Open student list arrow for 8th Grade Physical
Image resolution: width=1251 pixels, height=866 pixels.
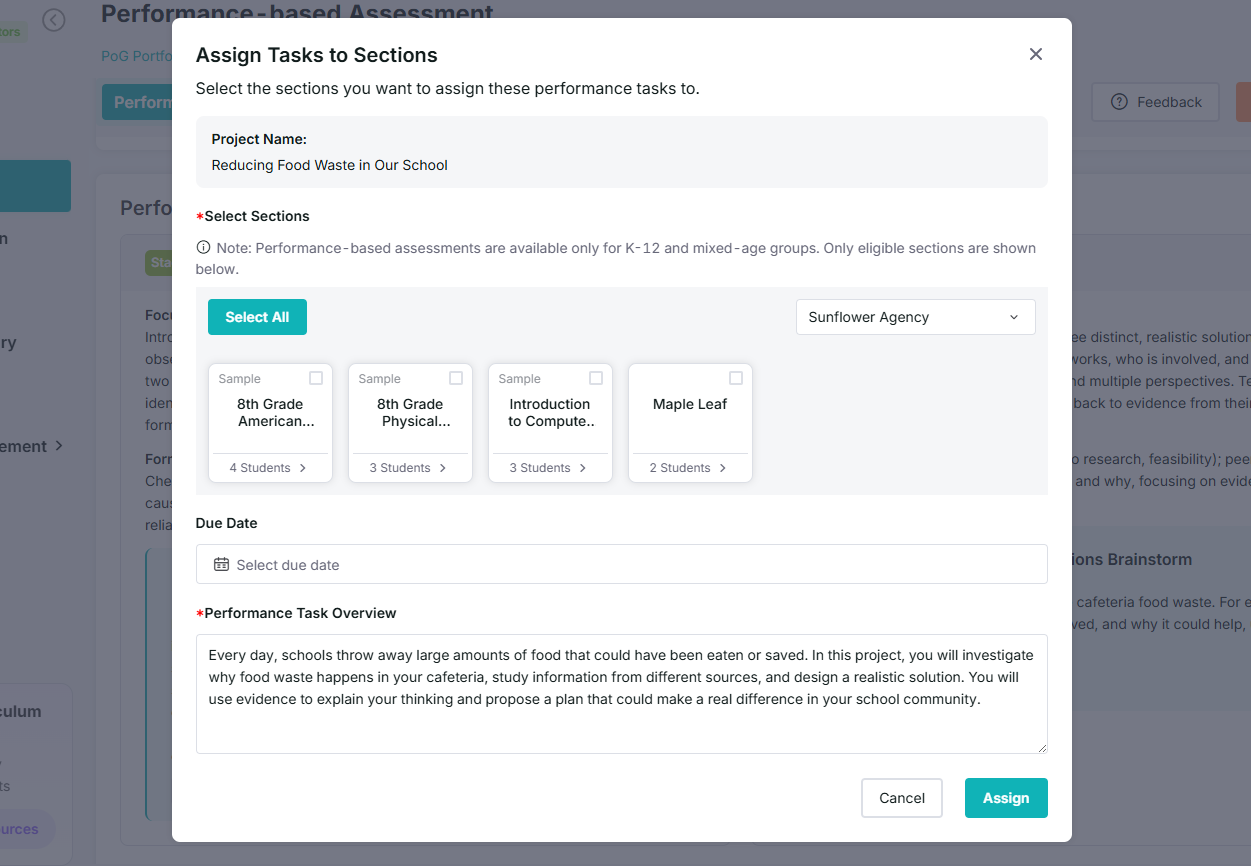[x=443, y=468]
